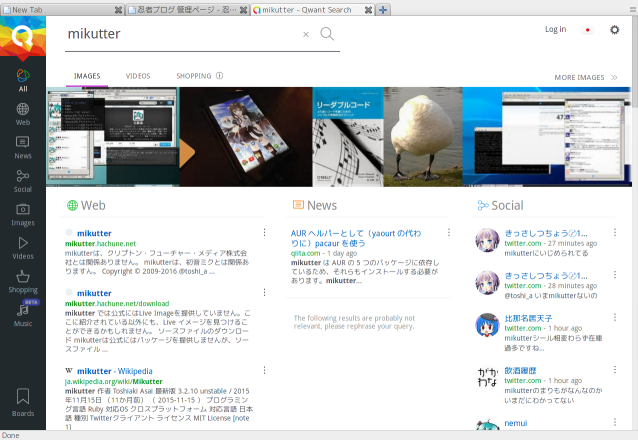Open MORE IMAGES link
638x440 pixels.
[586, 77]
